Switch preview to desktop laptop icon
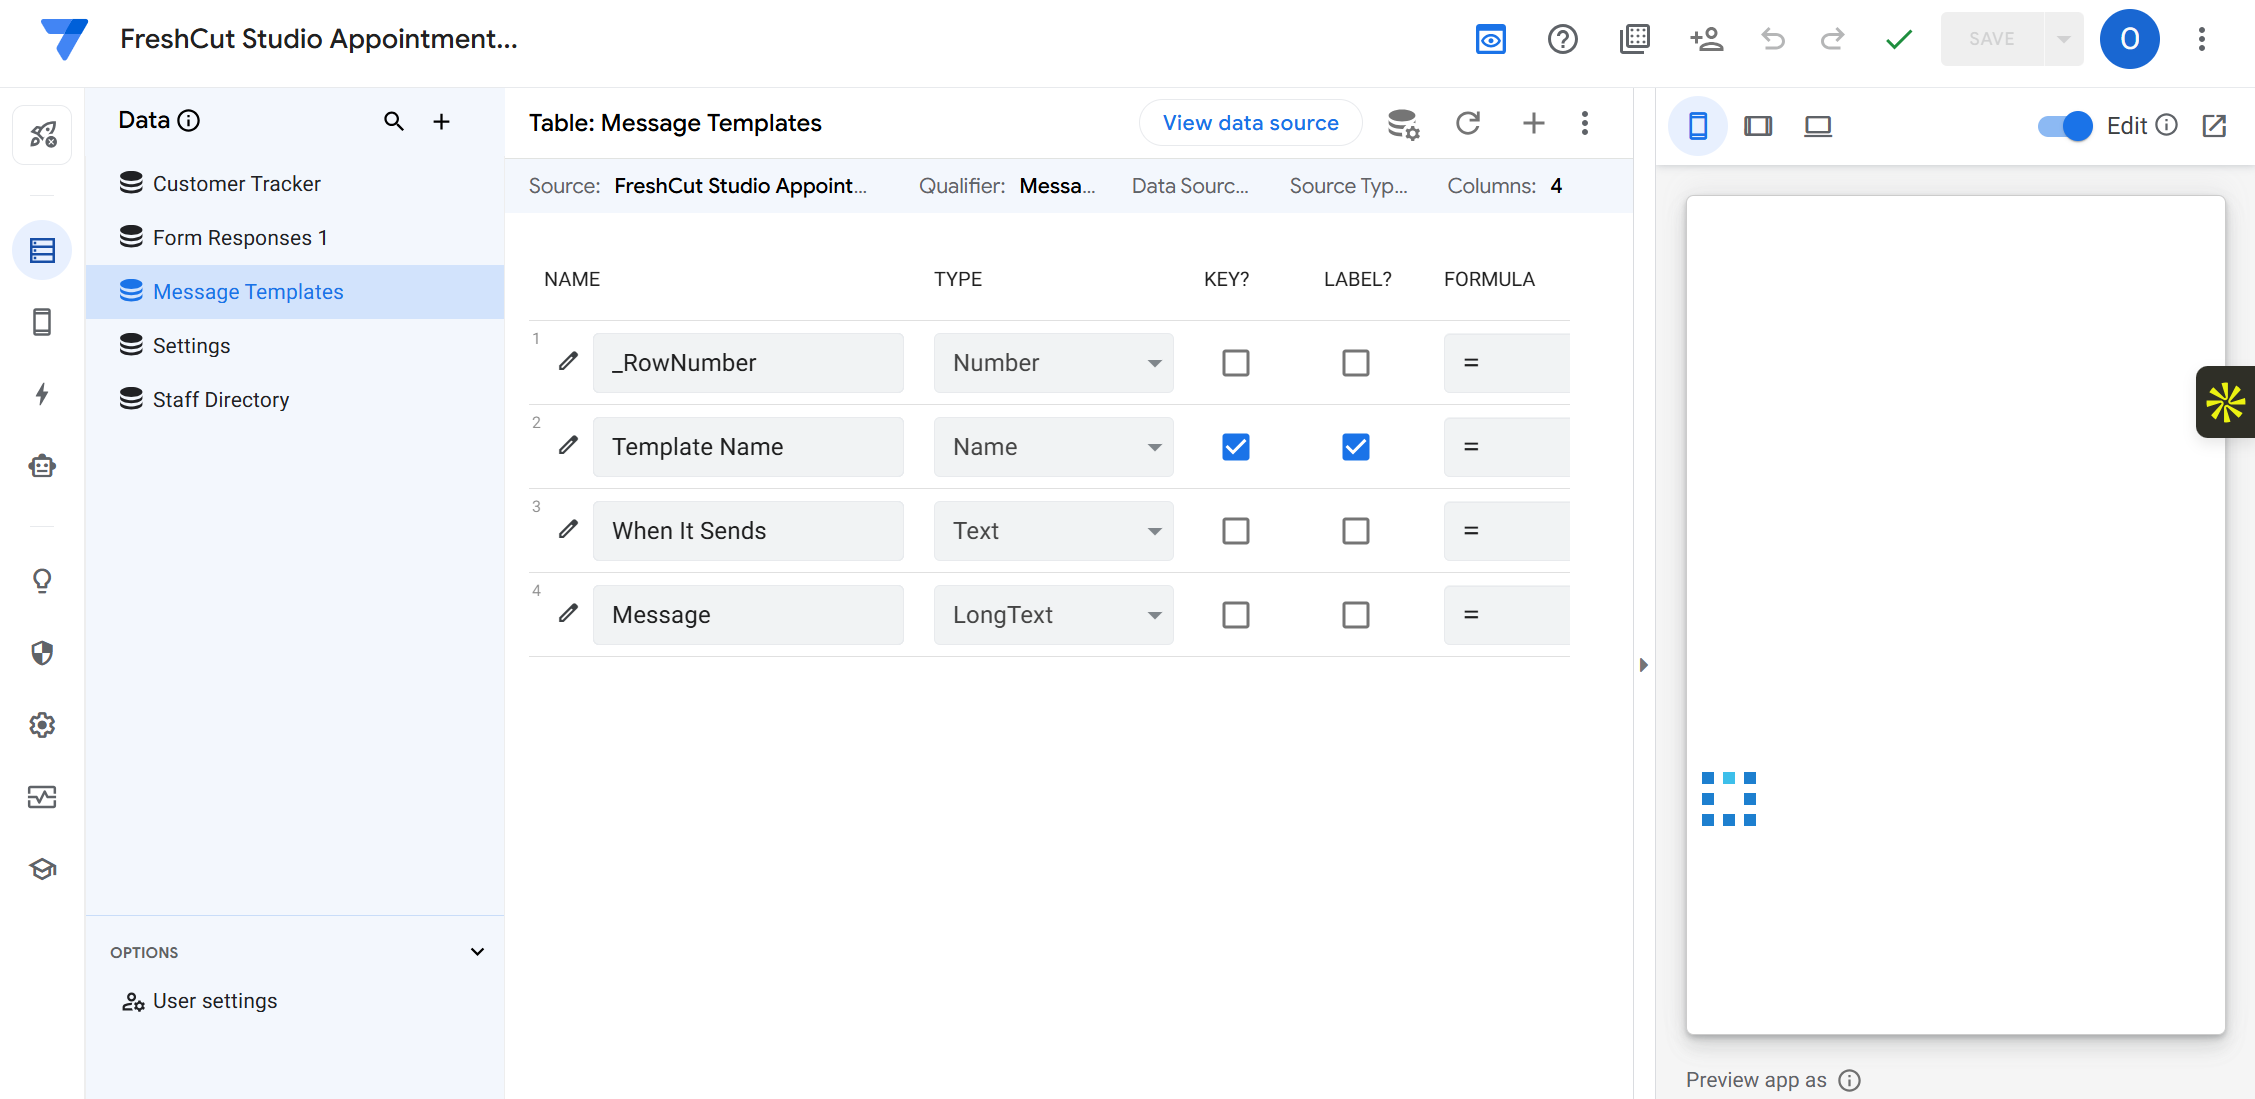Image resolution: width=2255 pixels, height=1099 pixels. coord(1818,126)
